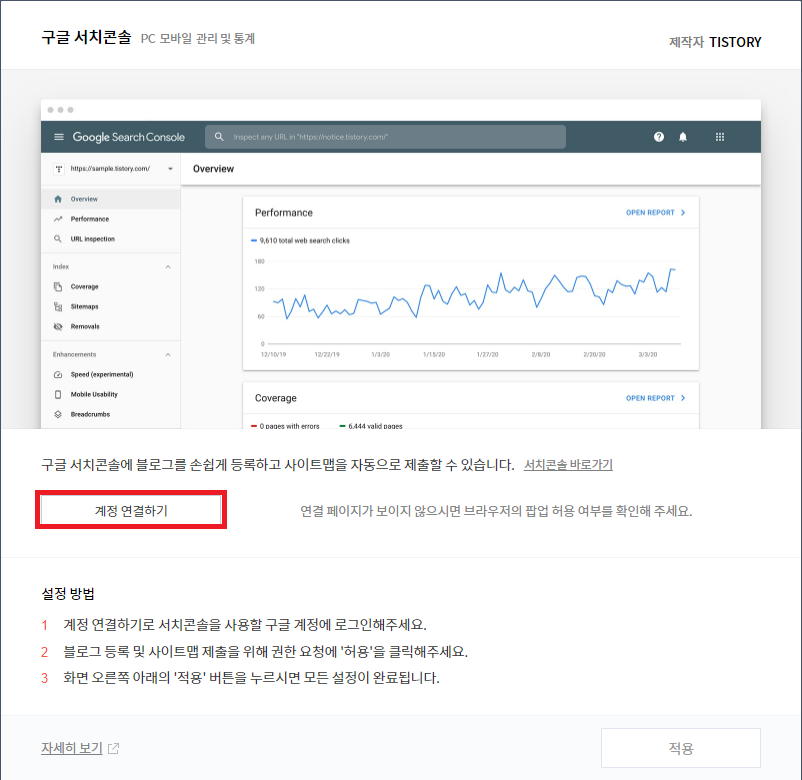Open the 자세히 보기 link

[72, 748]
